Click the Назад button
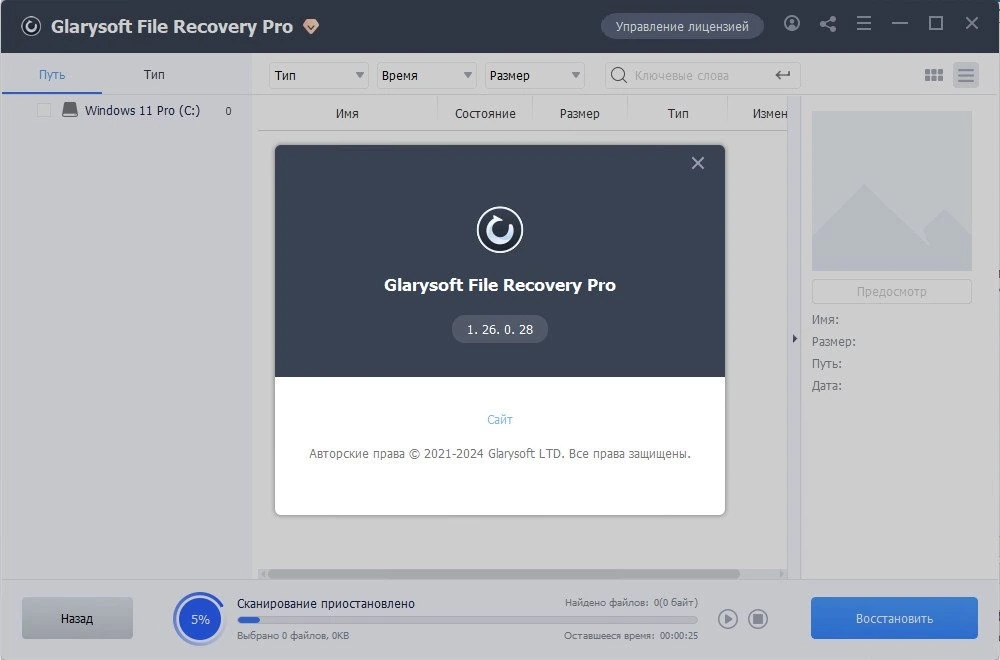The height and width of the screenshot is (660, 1000). coord(77,618)
